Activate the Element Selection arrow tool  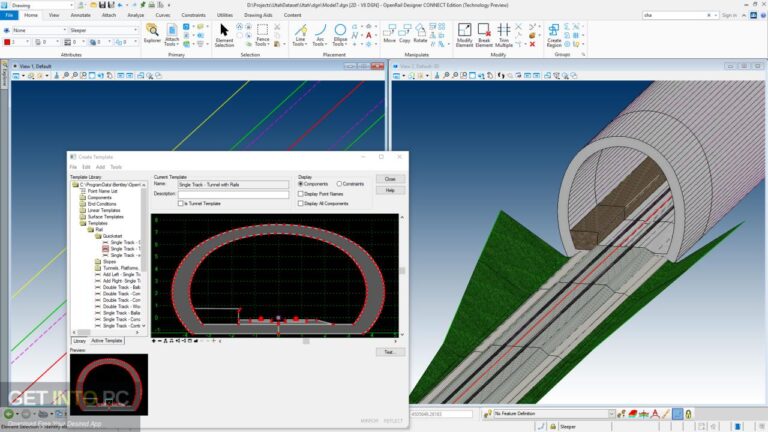224,35
